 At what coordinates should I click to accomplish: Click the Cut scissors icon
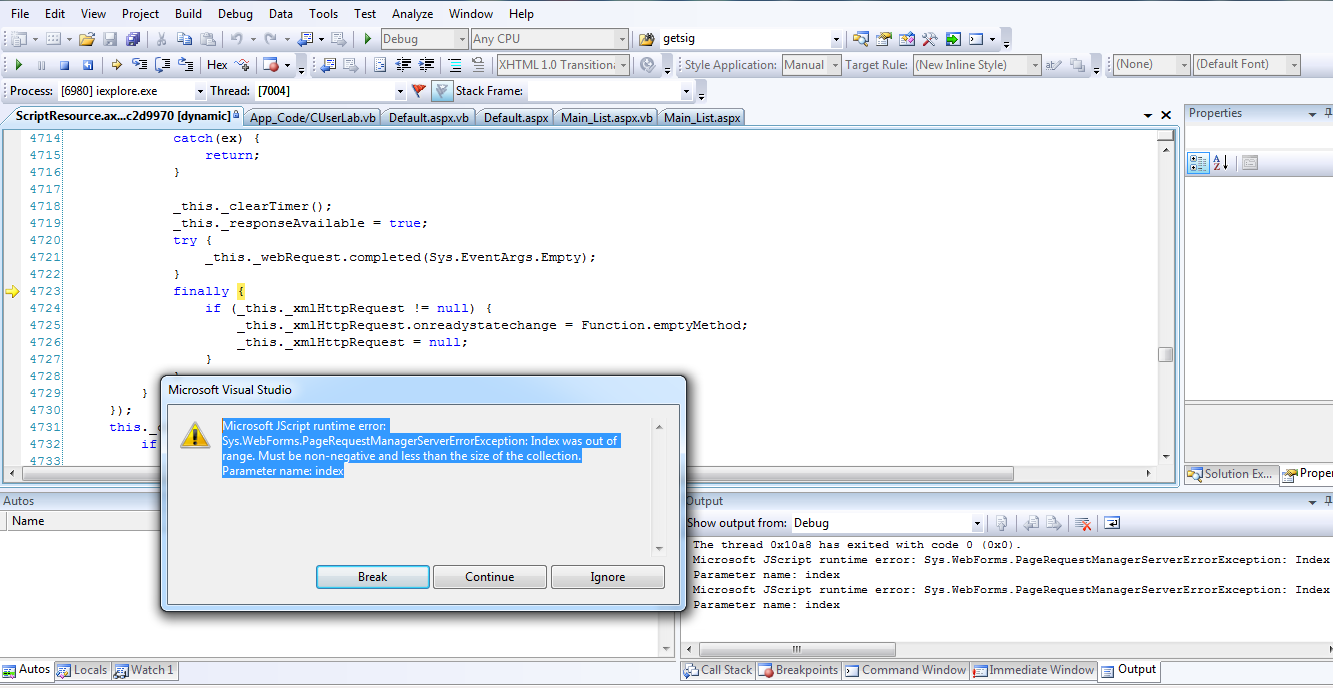(x=161, y=39)
